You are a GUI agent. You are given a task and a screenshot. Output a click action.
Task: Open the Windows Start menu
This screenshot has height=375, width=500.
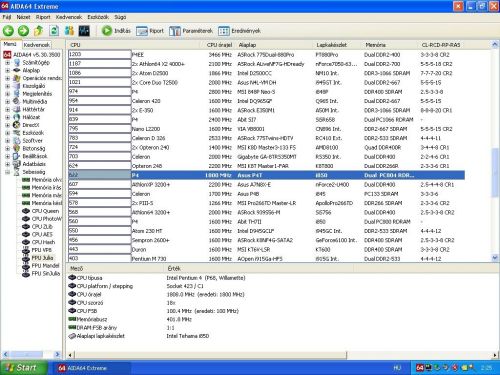click(x=23, y=368)
